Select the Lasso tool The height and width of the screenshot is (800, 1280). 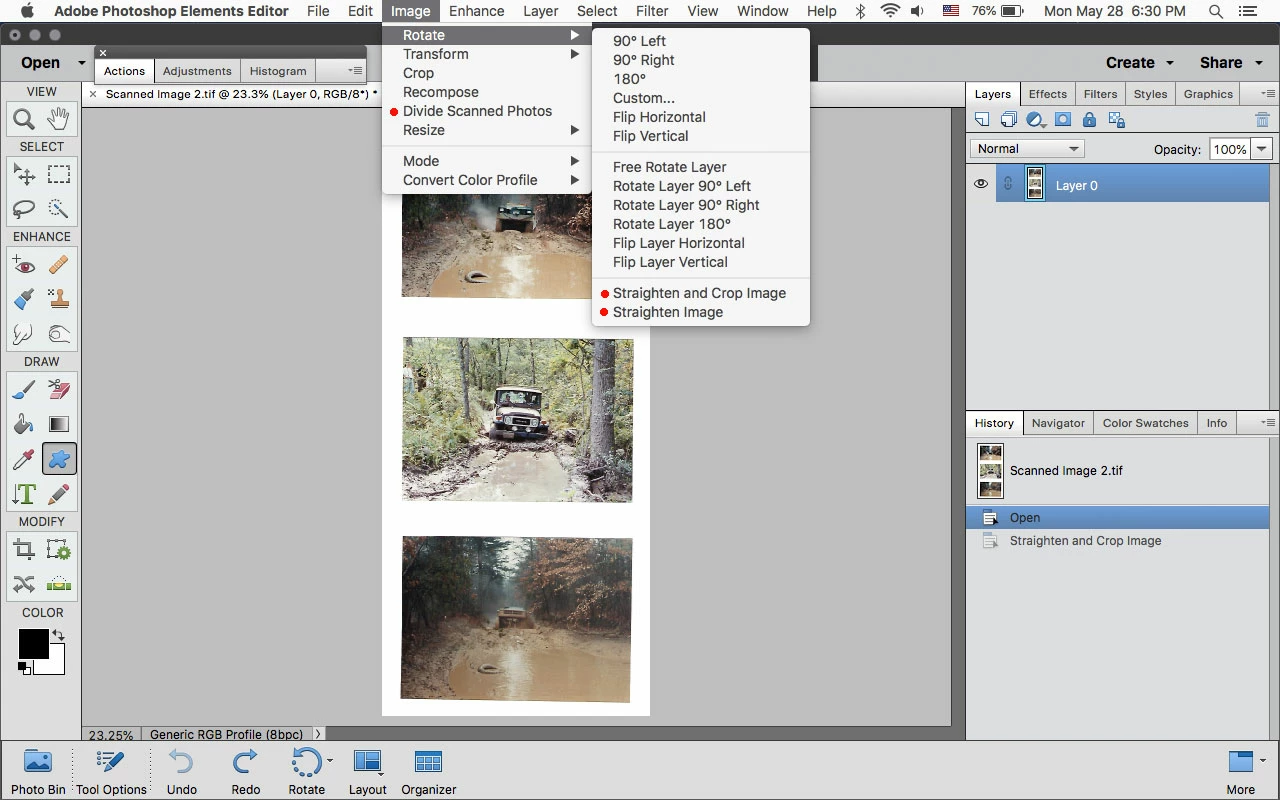(x=24, y=209)
